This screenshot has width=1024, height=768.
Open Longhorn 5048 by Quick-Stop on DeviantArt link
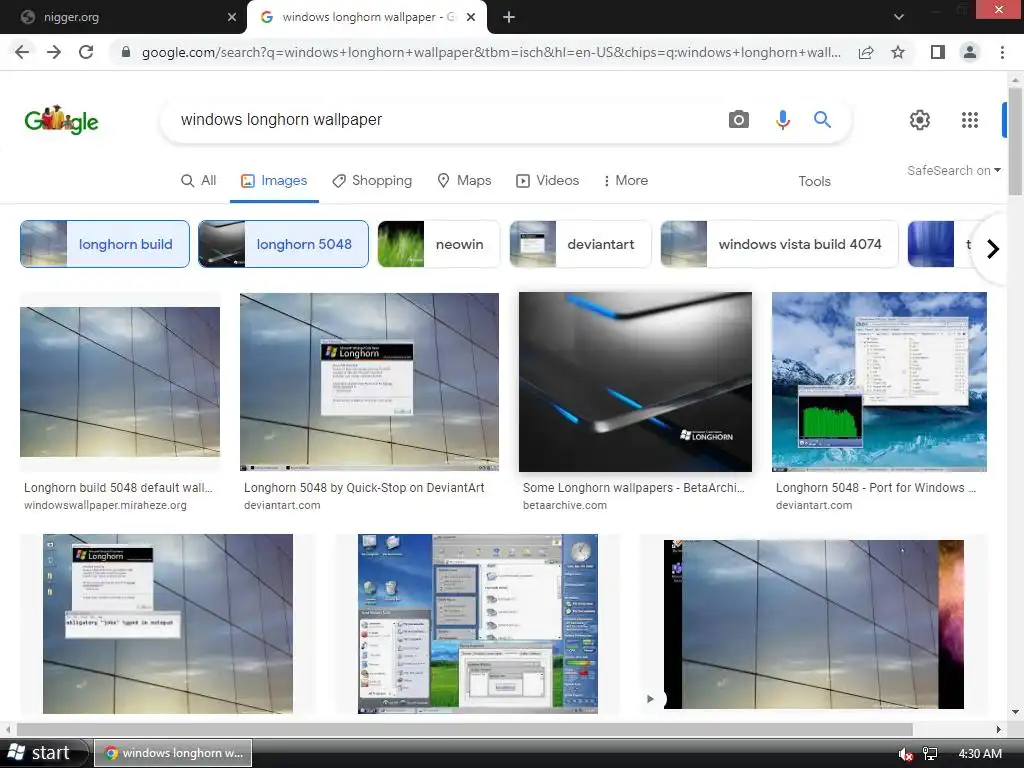tap(364, 488)
